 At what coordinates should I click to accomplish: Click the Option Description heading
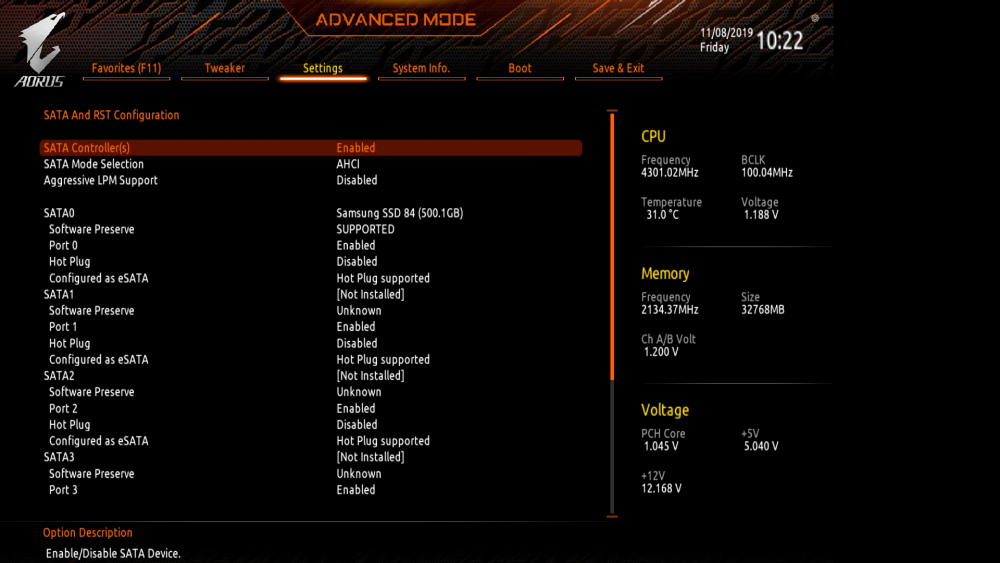coord(88,532)
